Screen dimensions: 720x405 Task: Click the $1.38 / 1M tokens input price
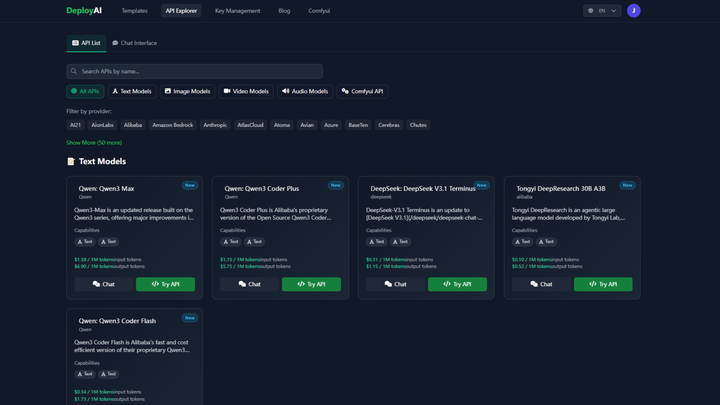94,260
